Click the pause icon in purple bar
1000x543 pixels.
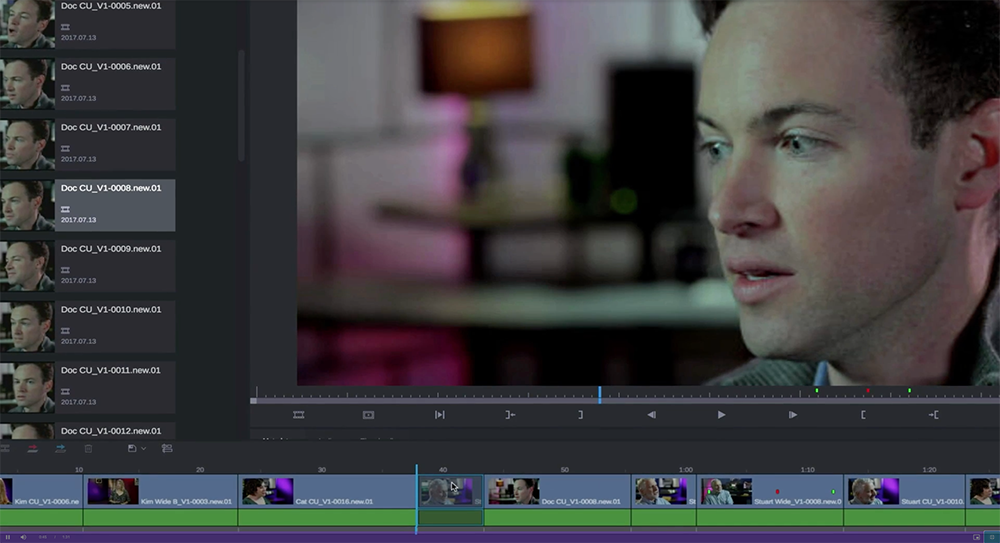click(8, 537)
